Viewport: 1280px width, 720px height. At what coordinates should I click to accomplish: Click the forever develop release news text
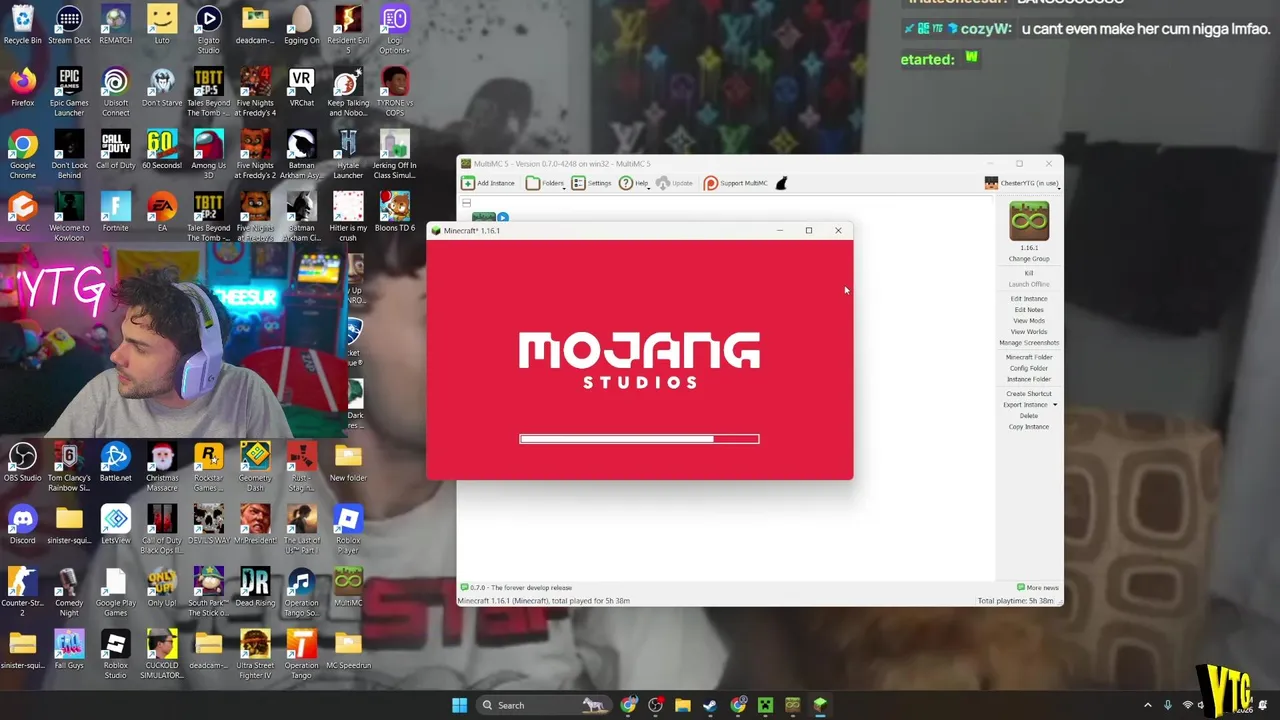[x=521, y=588]
